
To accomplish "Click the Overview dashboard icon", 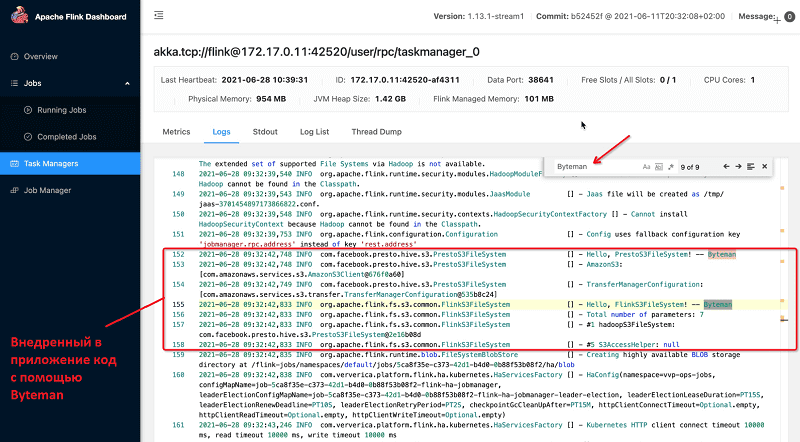I will [x=14, y=57].
